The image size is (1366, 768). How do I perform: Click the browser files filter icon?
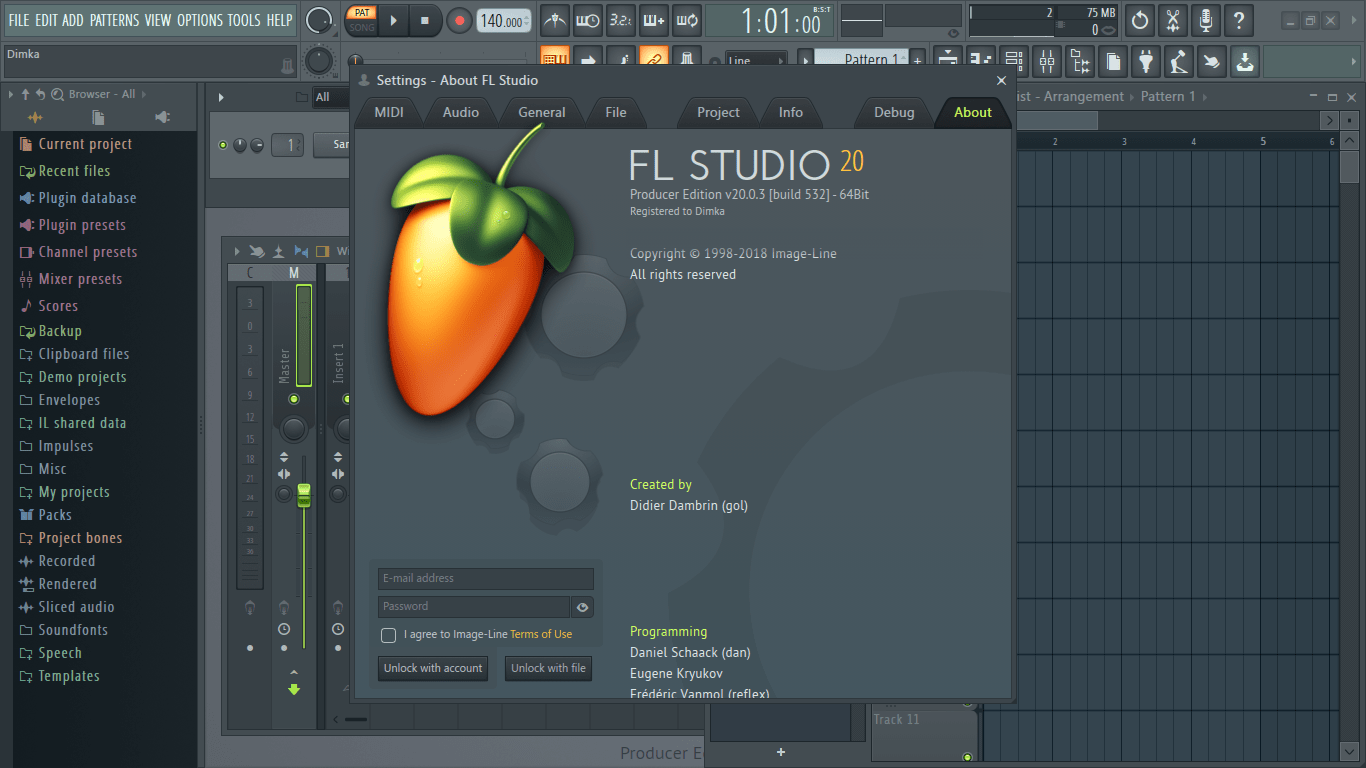(98, 117)
